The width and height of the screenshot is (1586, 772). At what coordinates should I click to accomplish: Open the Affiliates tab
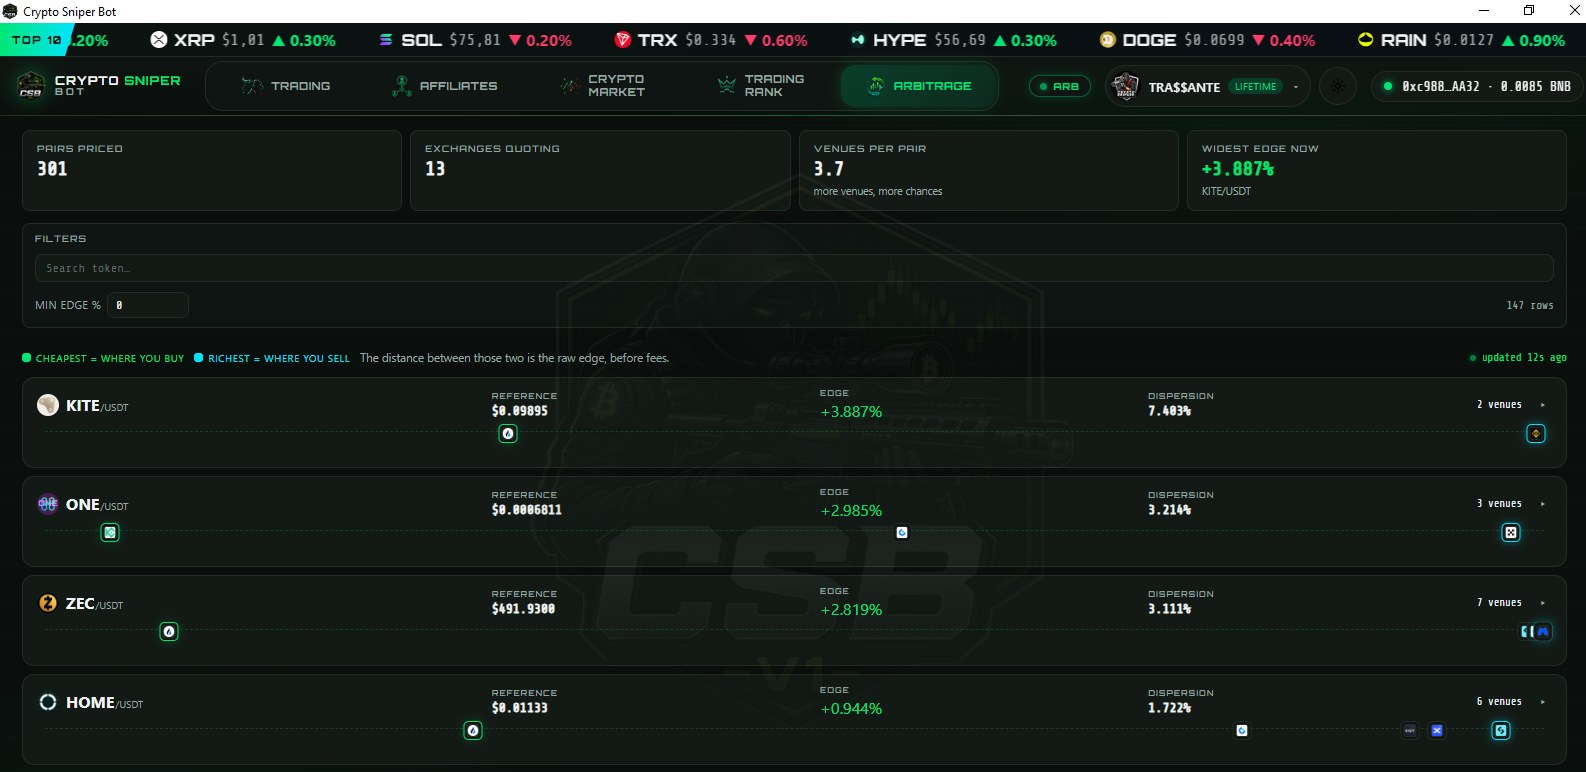coord(444,86)
